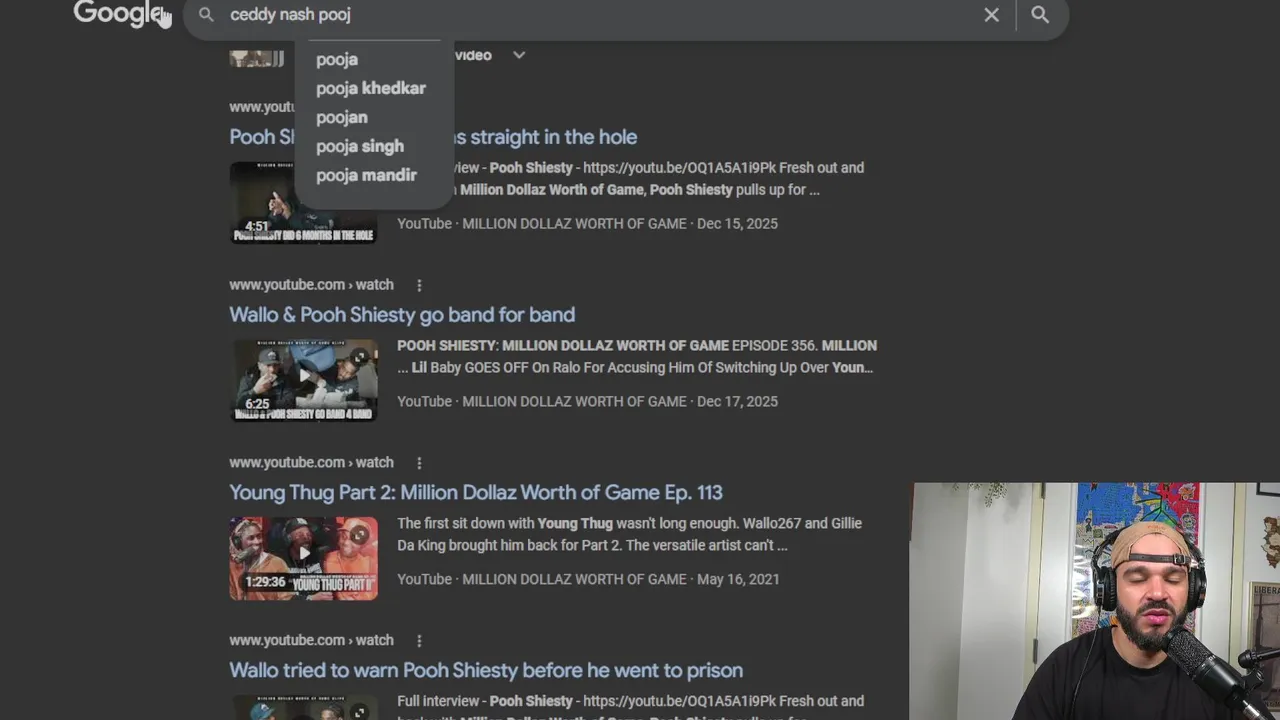
Task: Select 'pooja' autocomplete suggestion
Action: tap(337, 59)
